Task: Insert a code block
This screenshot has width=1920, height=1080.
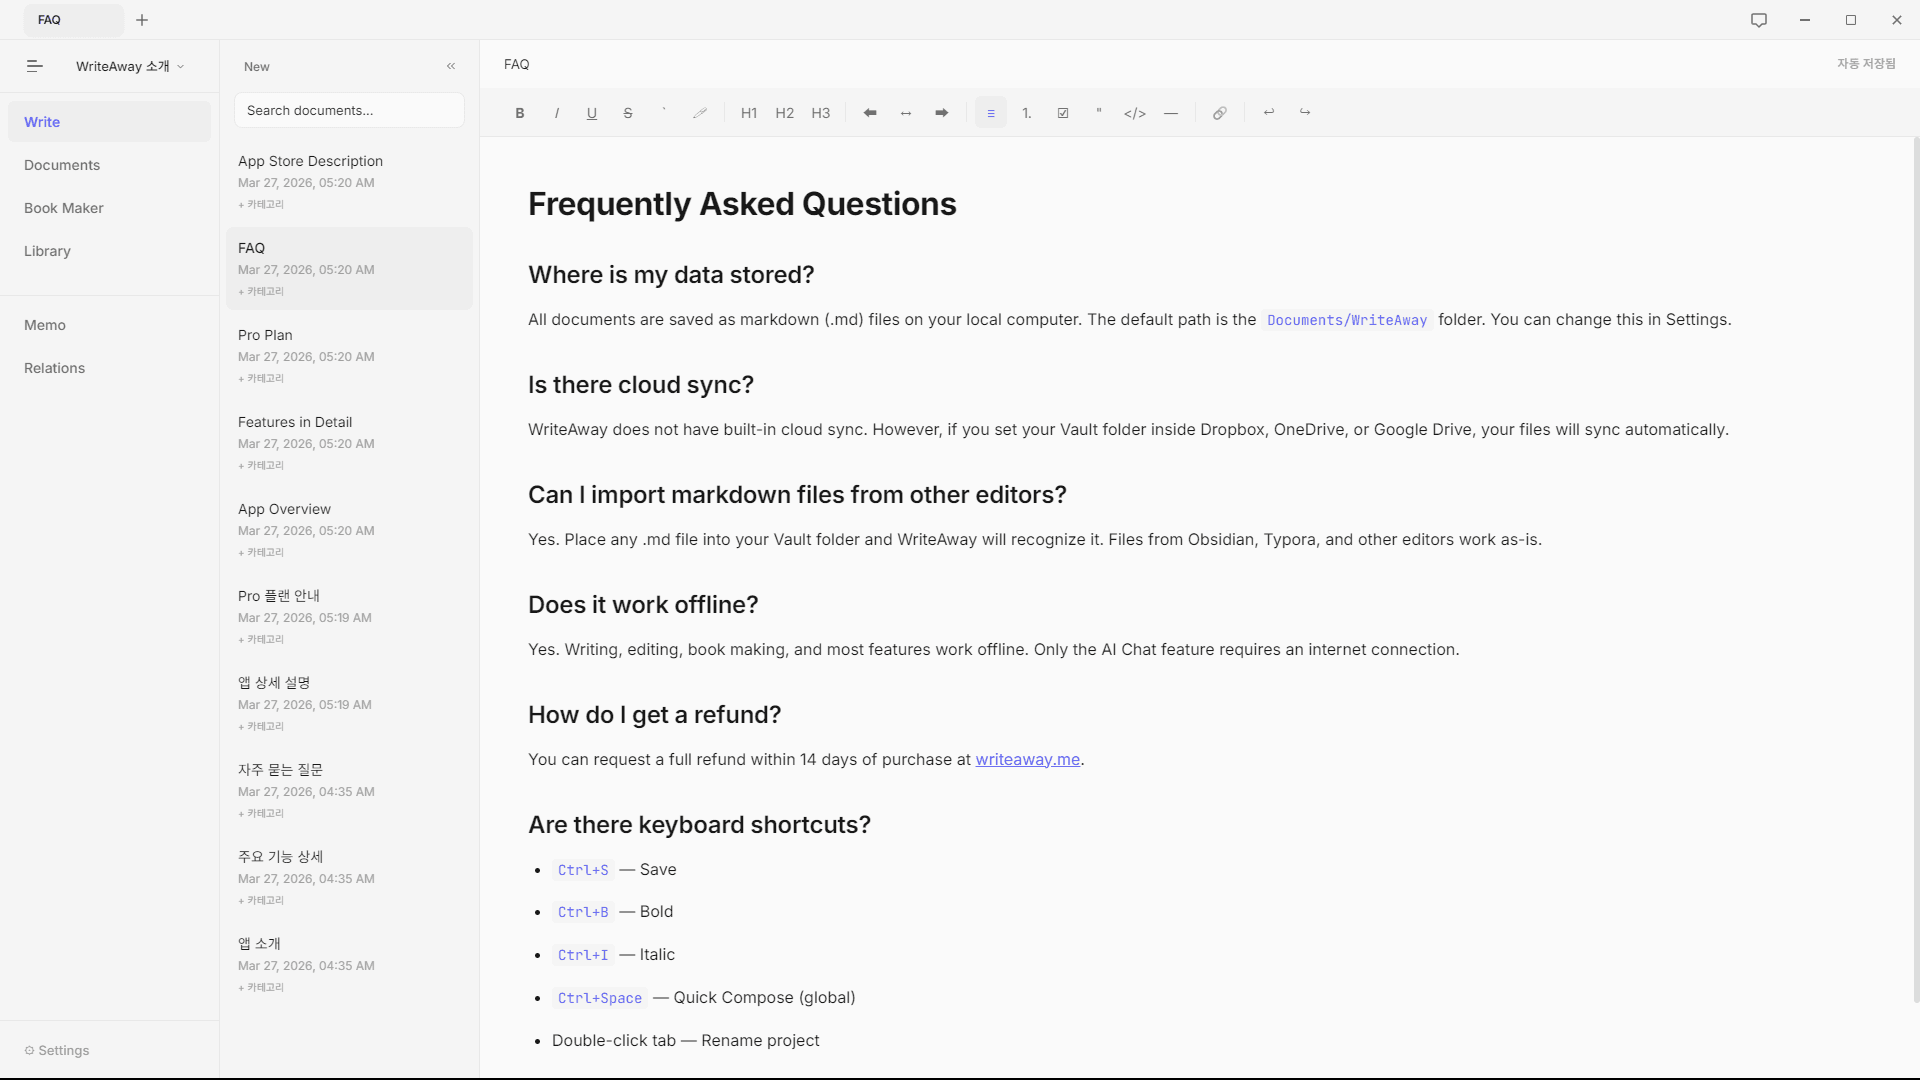Action: tap(1134, 113)
